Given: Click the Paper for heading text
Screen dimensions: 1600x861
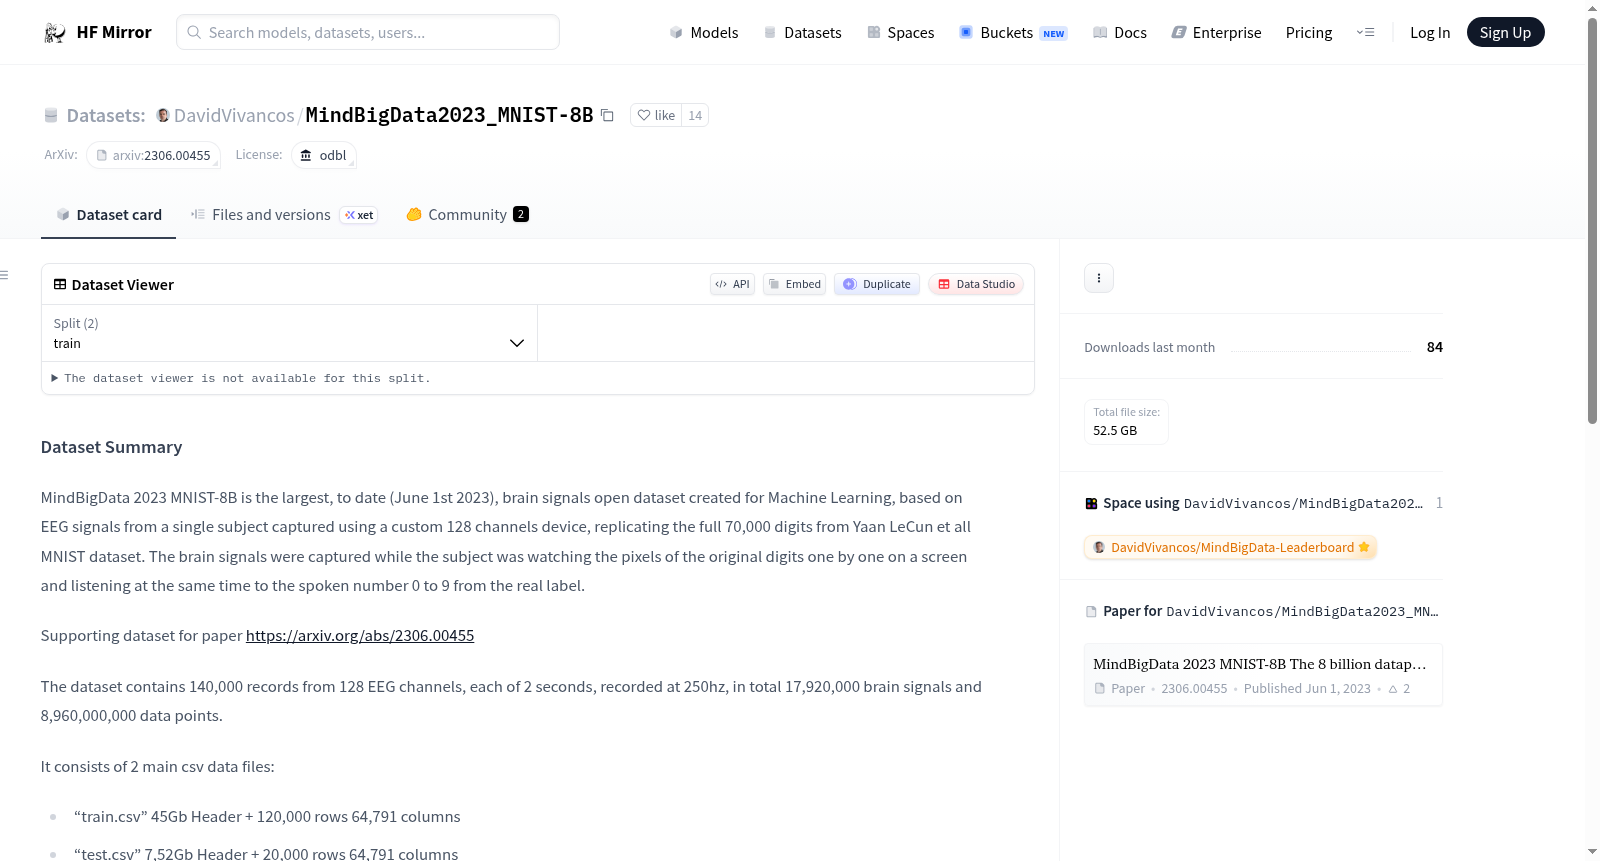Looking at the screenshot, I should pos(1132,611).
